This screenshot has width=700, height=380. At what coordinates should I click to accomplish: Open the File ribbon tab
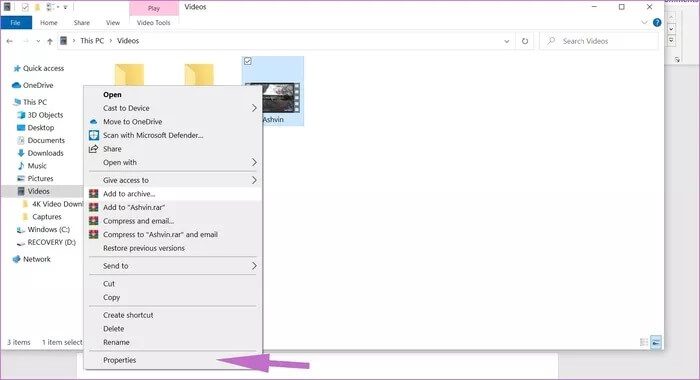click(x=16, y=22)
